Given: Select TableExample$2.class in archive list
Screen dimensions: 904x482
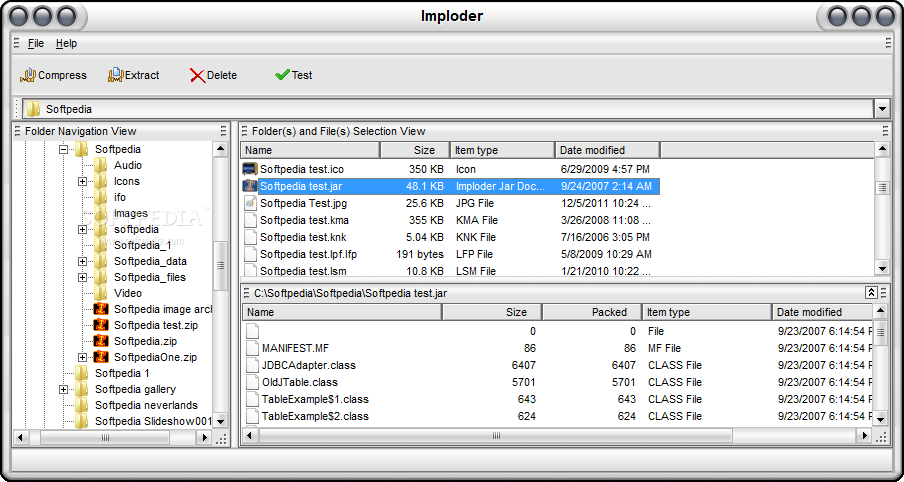Looking at the screenshot, I should (315, 416).
